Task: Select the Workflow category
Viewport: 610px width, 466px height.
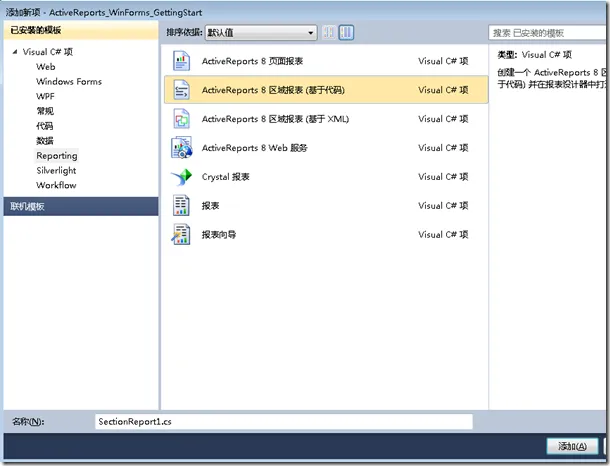Action: [56, 186]
